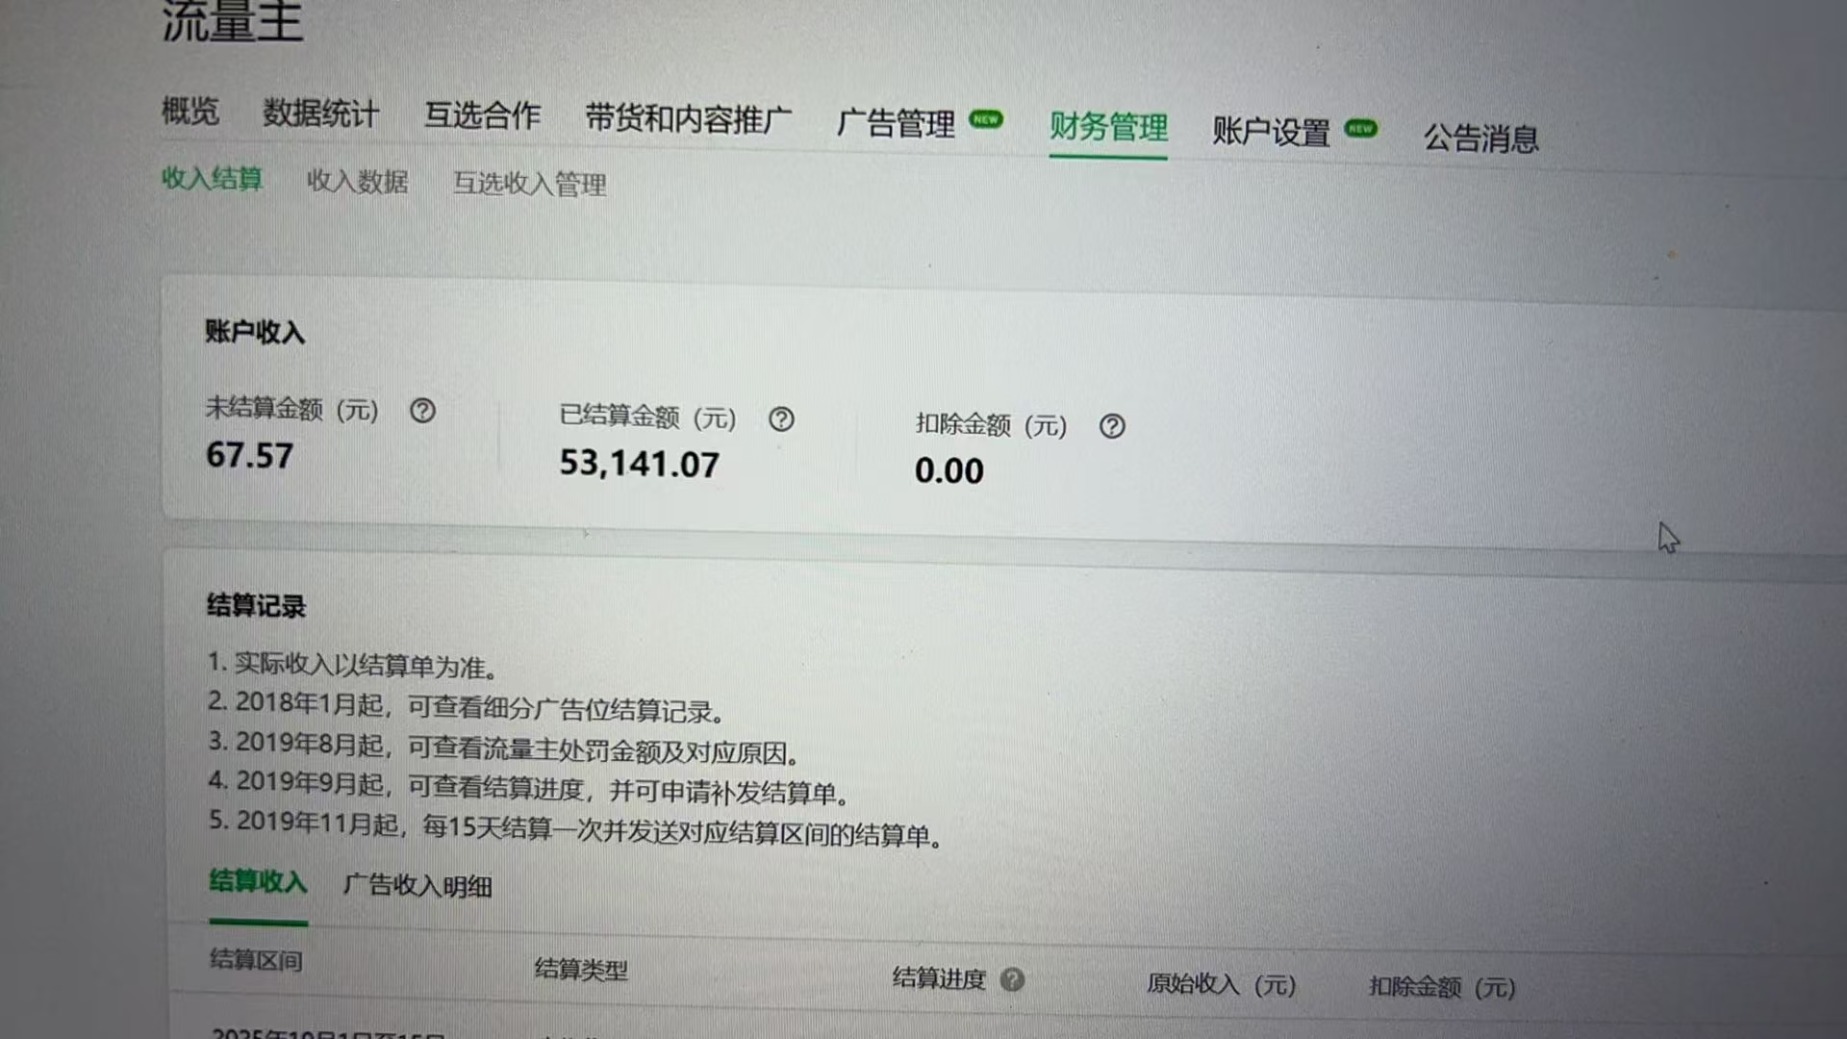Open the 账户设置 tab
The image size is (1847, 1039).
1271,132
